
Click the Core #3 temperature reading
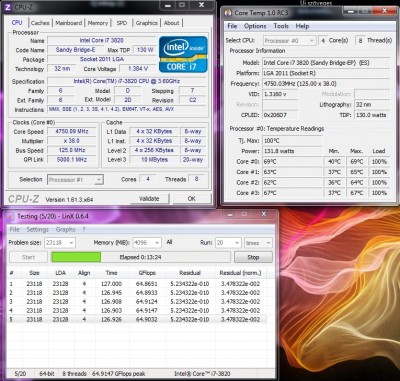coord(292,193)
